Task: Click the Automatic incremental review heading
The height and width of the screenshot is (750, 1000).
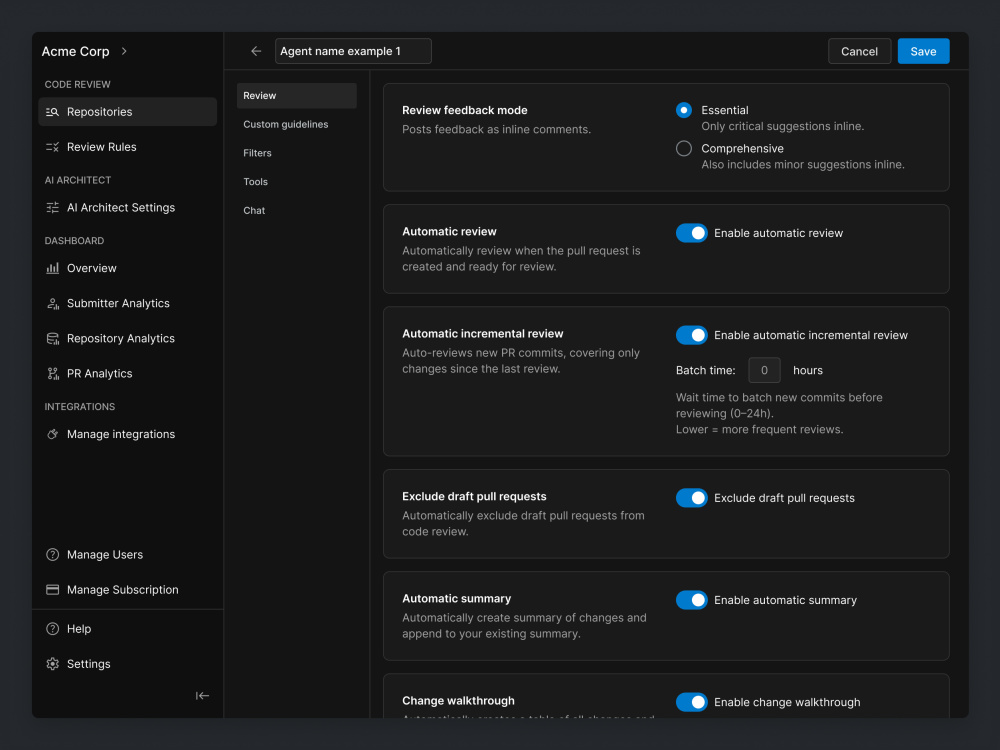Action: 482,333
